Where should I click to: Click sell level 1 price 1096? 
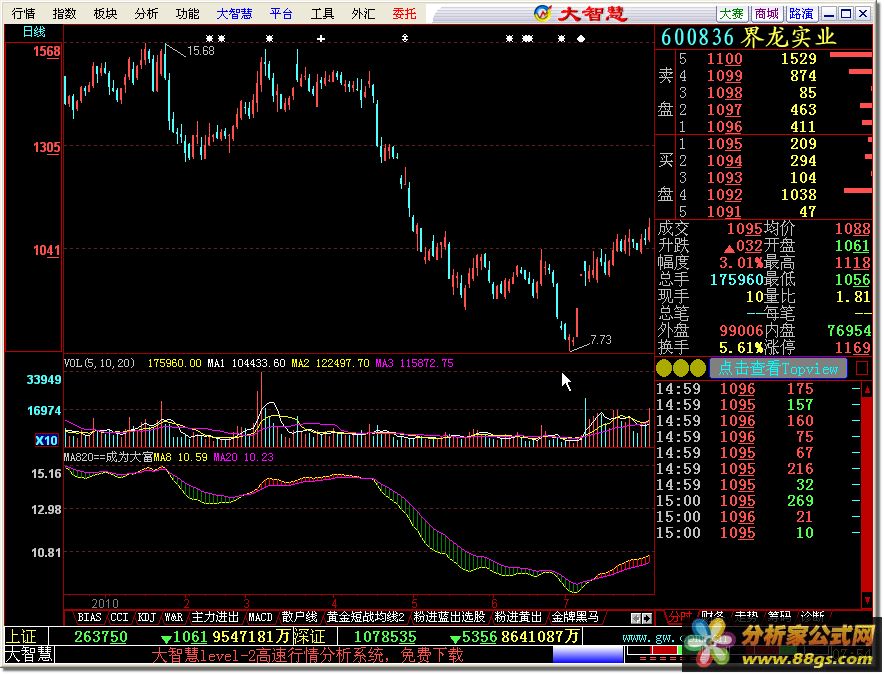[x=724, y=126]
